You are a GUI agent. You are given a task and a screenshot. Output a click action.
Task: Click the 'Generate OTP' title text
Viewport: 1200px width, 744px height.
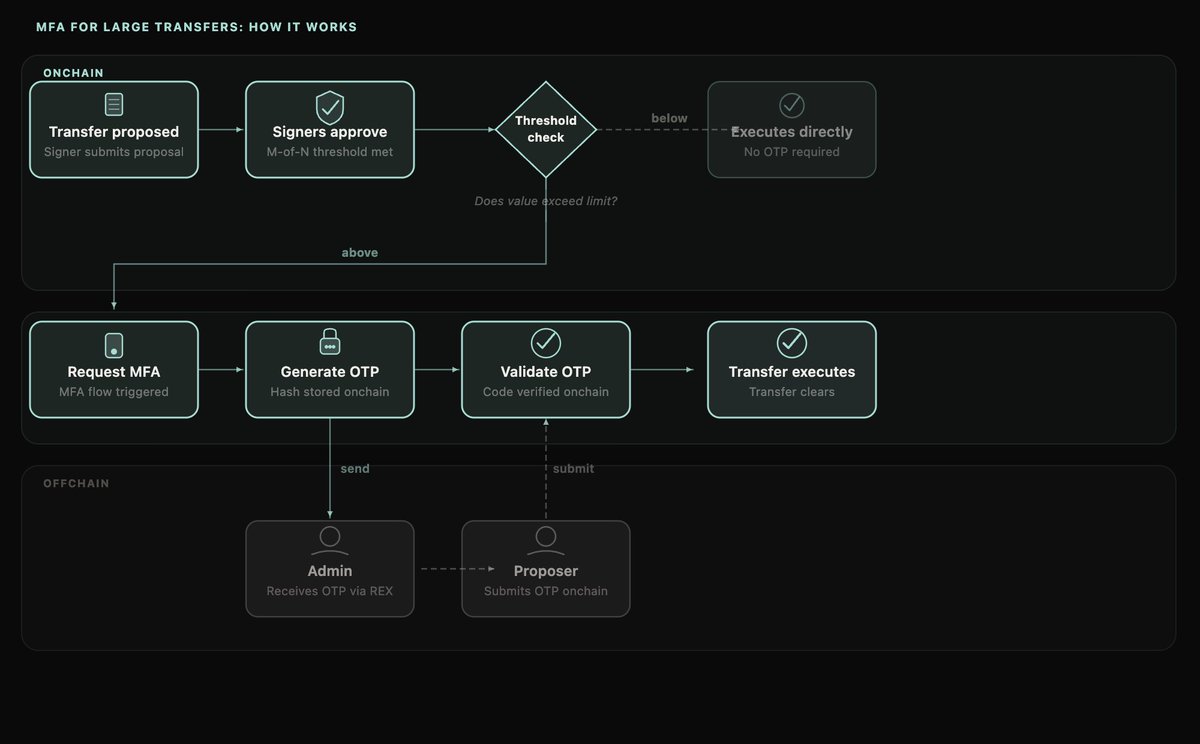330,372
